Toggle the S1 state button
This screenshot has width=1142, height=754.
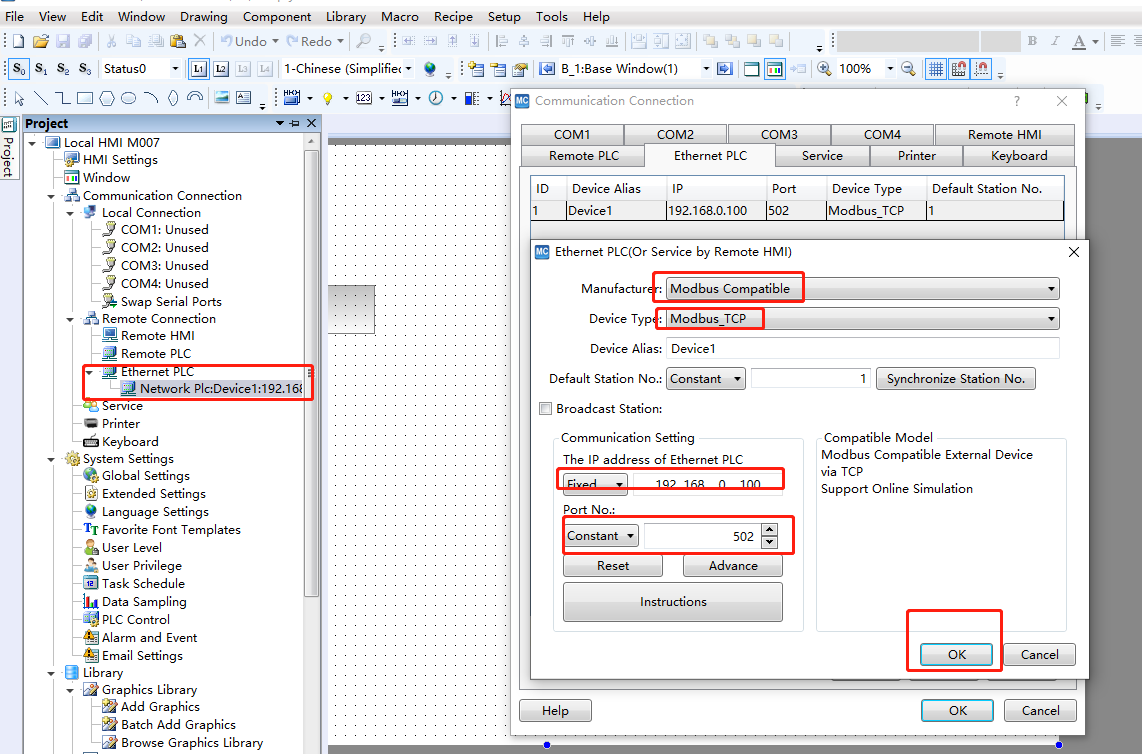(x=41, y=69)
